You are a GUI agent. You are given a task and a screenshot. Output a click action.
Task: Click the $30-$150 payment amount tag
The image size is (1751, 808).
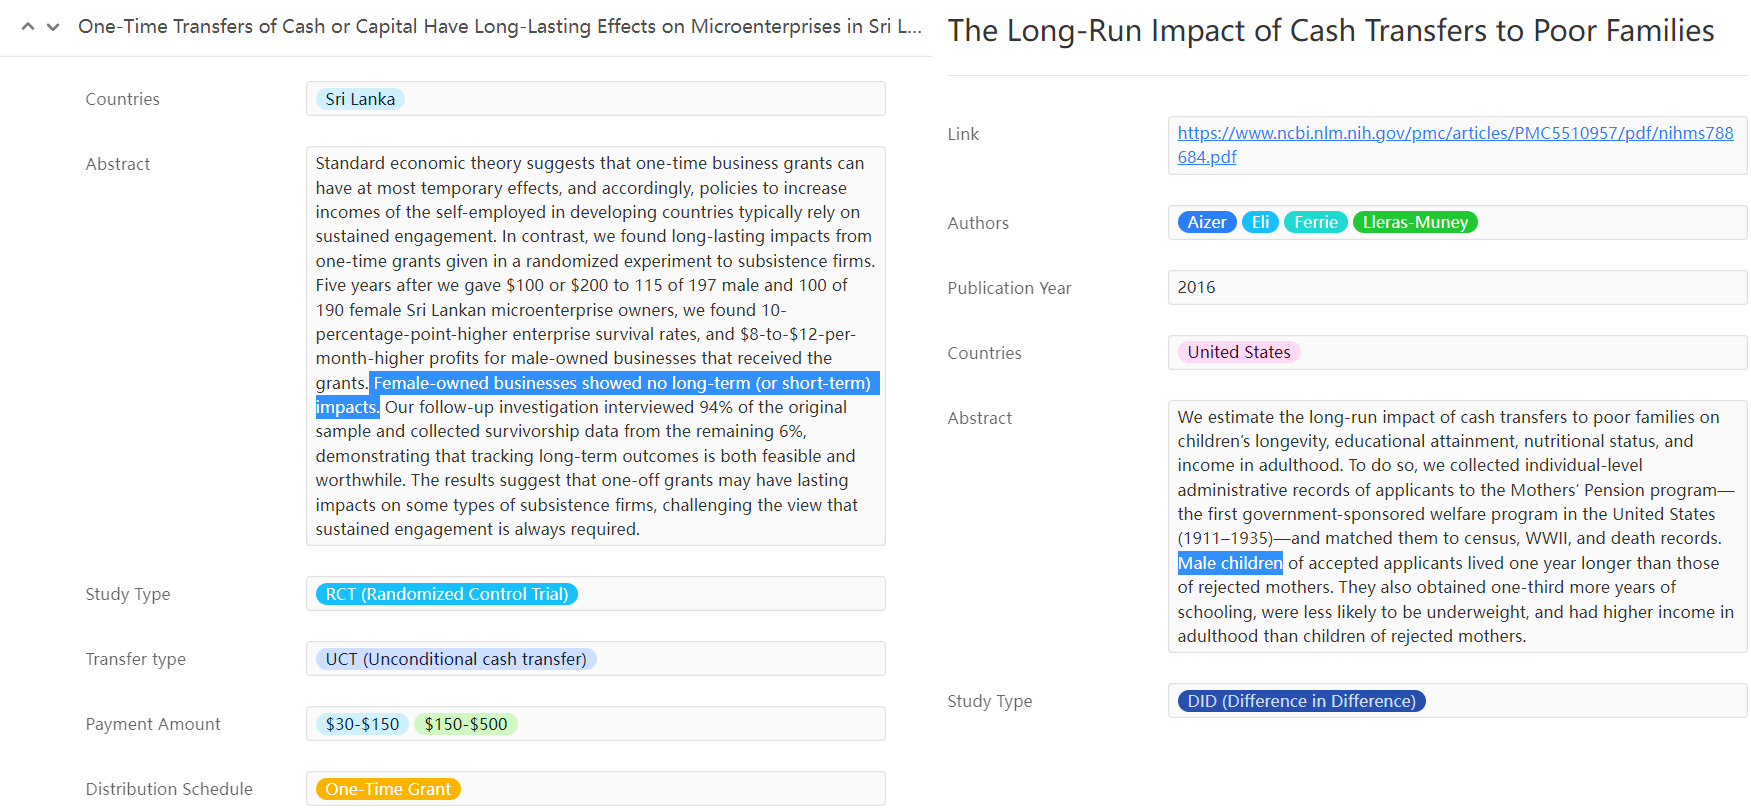click(x=362, y=724)
